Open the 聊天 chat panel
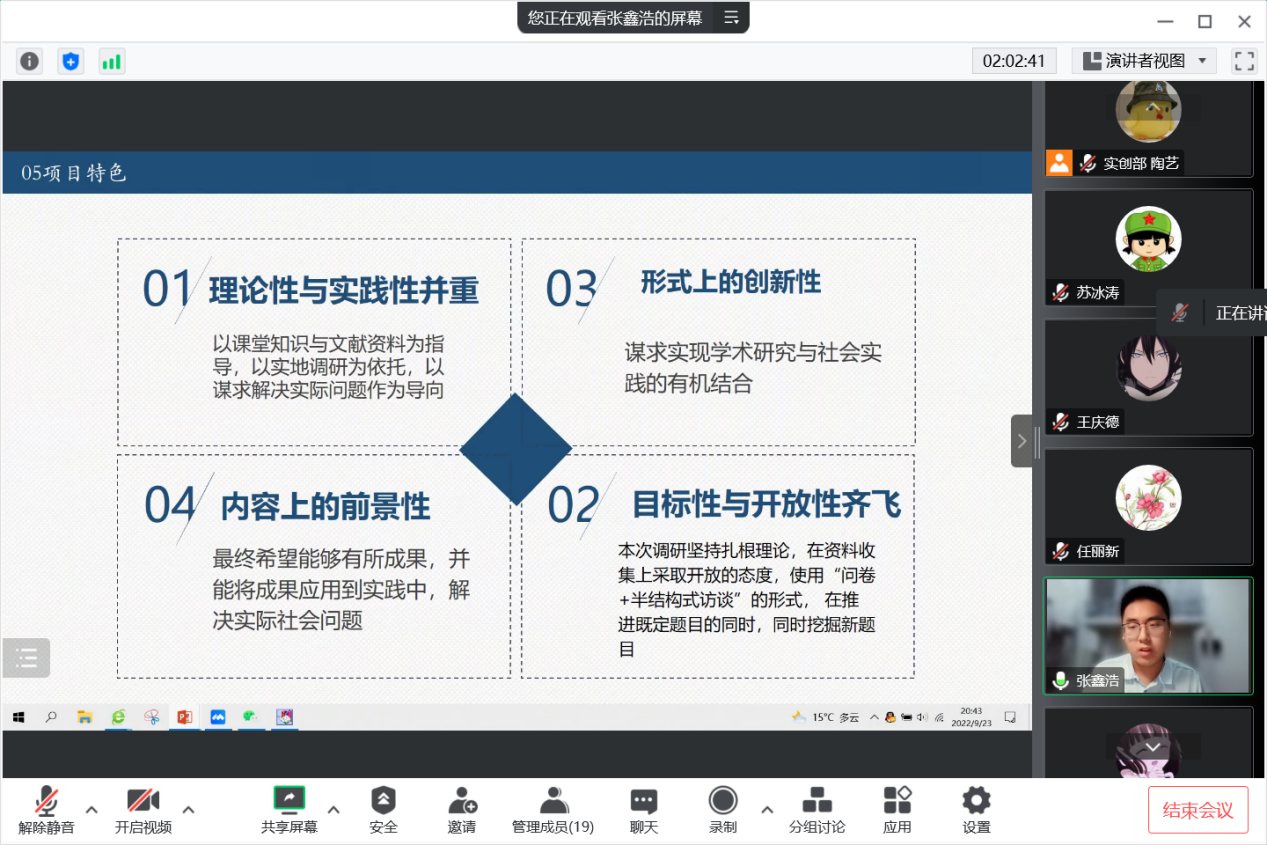The image size is (1267, 845). pos(644,809)
